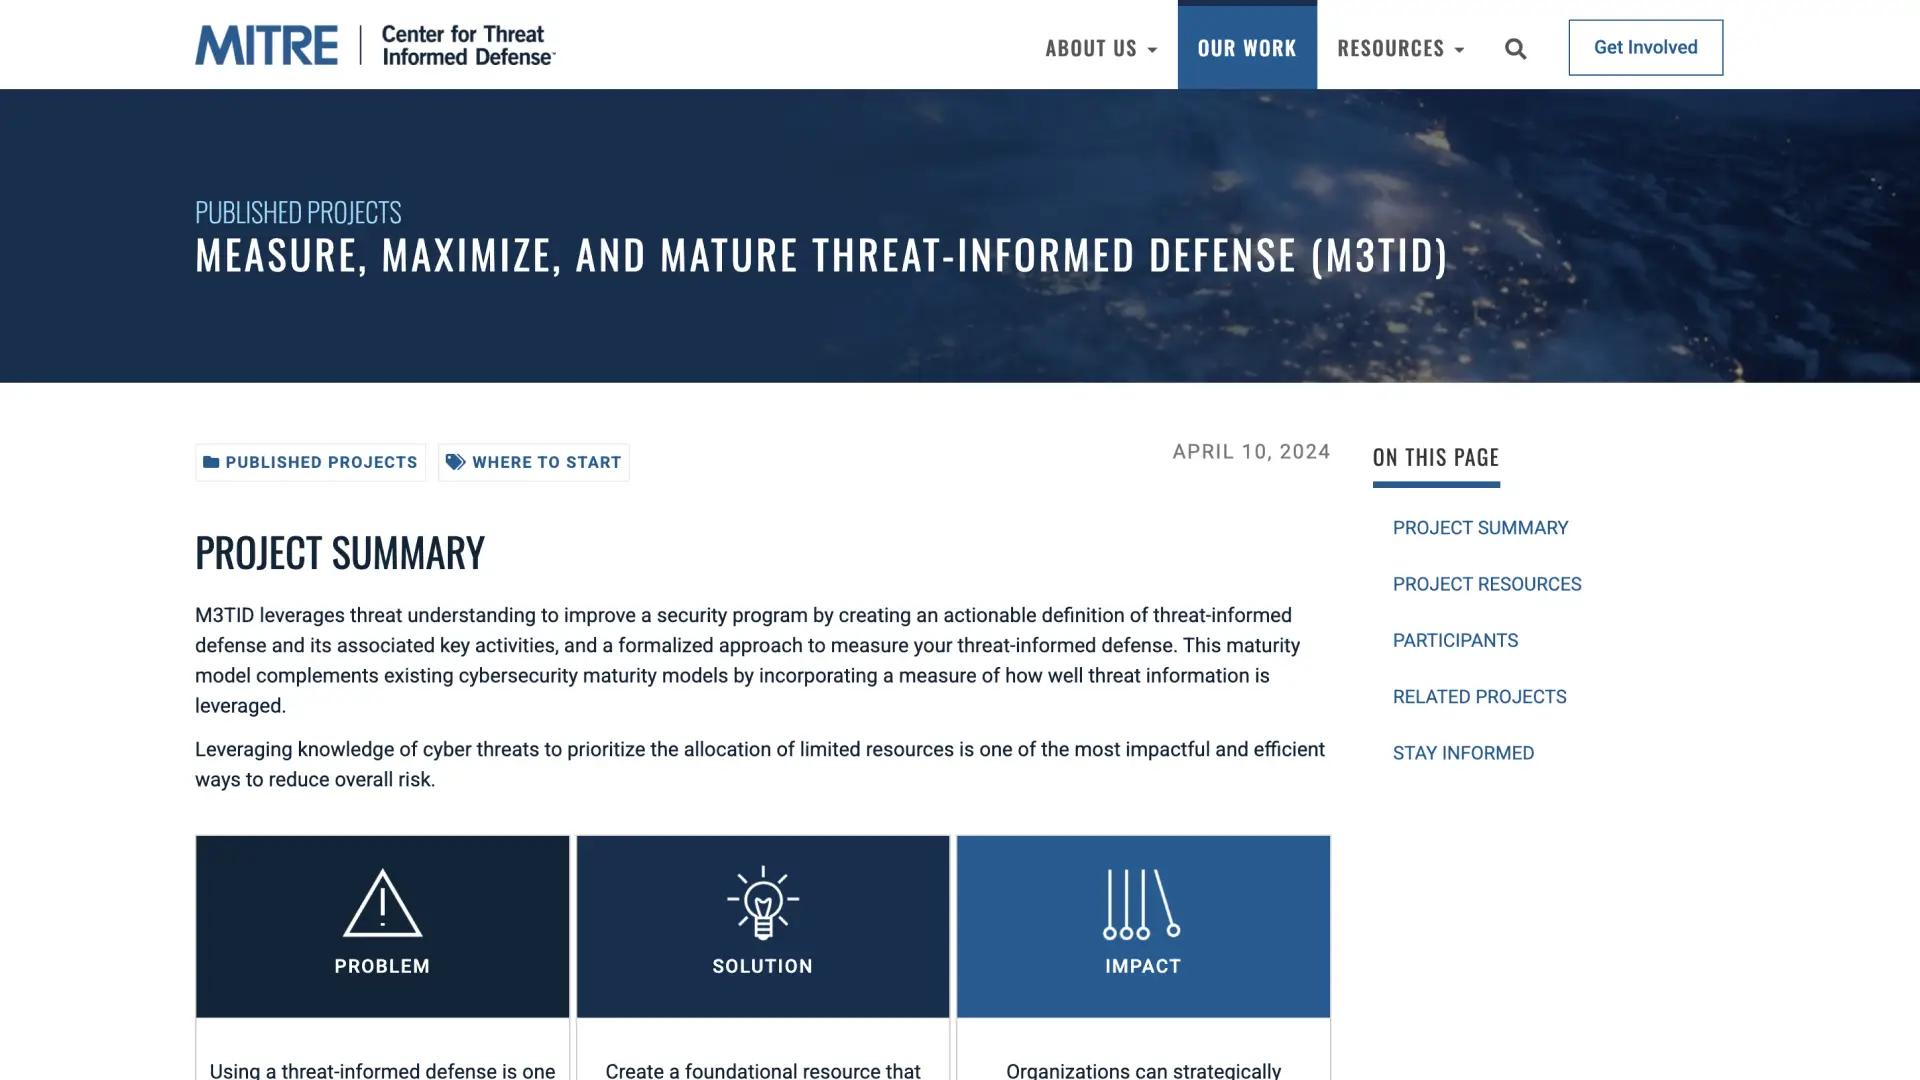The width and height of the screenshot is (1920, 1080).
Task: Open the Where to Start tag link
Action: point(546,462)
